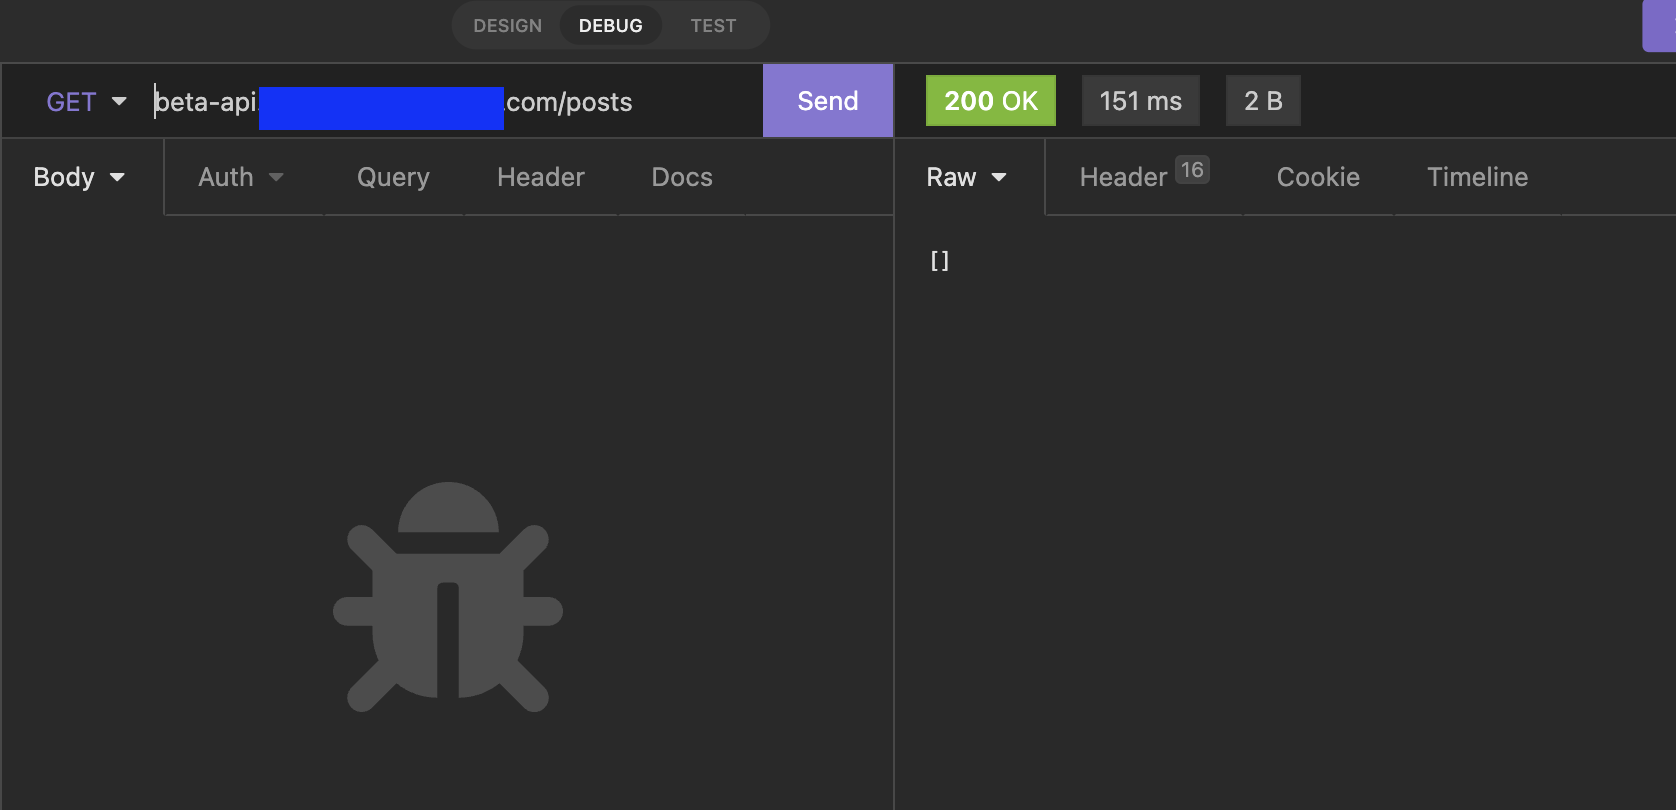The width and height of the screenshot is (1676, 810).
Task: Click the 2 B response size badge
Action: (x=1263, y=101)
